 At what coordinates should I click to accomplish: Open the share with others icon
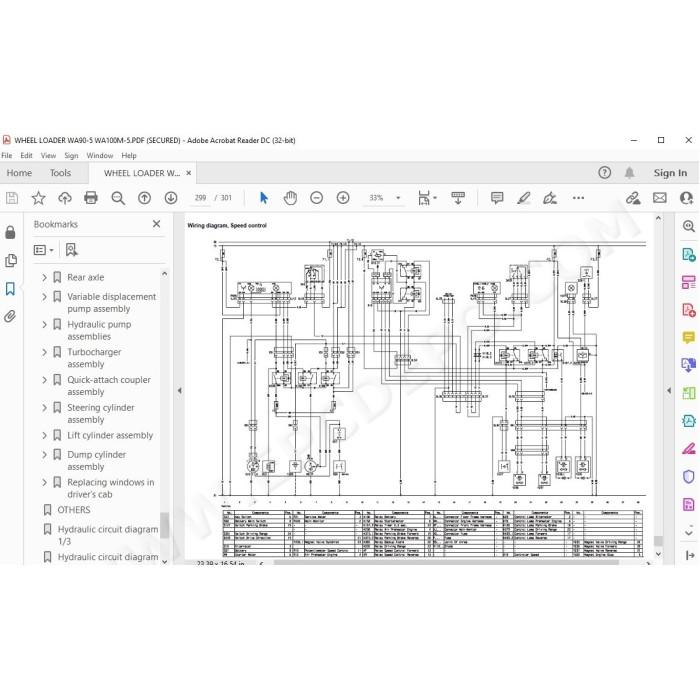tap(686, 198)
